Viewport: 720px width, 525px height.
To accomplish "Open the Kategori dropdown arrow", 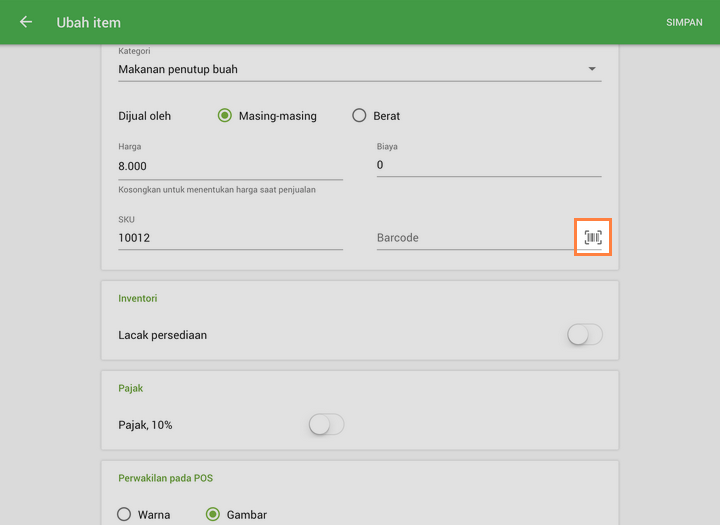I will (592, 69).
